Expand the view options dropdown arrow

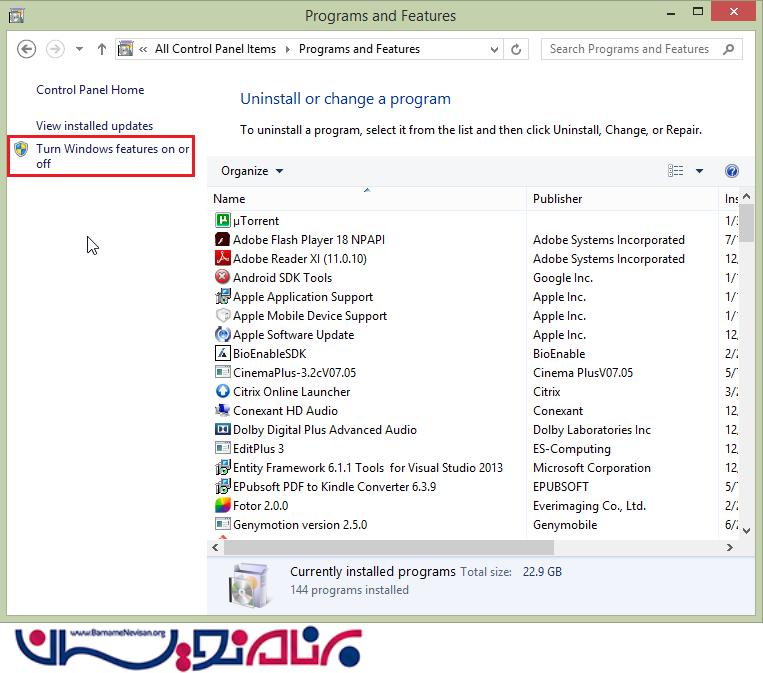coord(699,171)
